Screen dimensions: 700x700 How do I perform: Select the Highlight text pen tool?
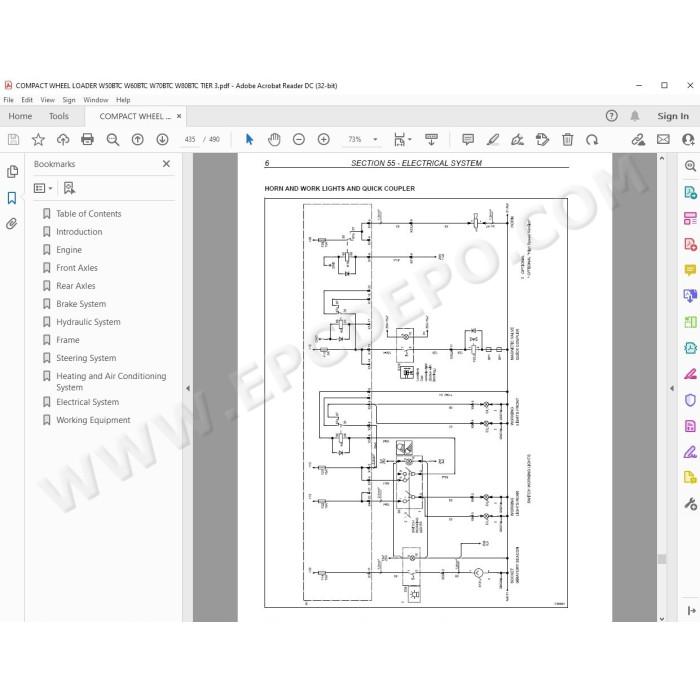tap(493, 140)
